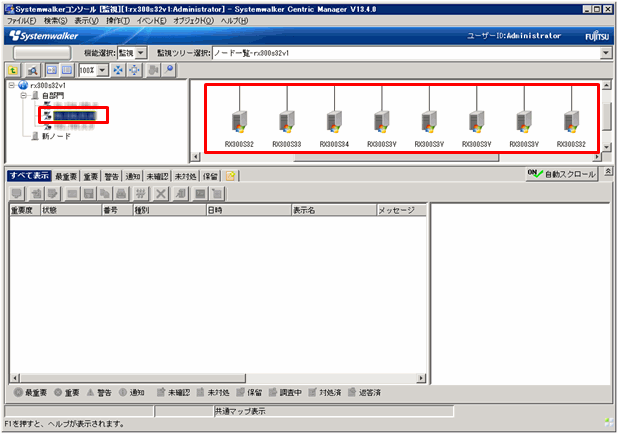This screenshot has height=434, width=618.
Task: Open the node search magnifier tool
Action: click(32, 71)
